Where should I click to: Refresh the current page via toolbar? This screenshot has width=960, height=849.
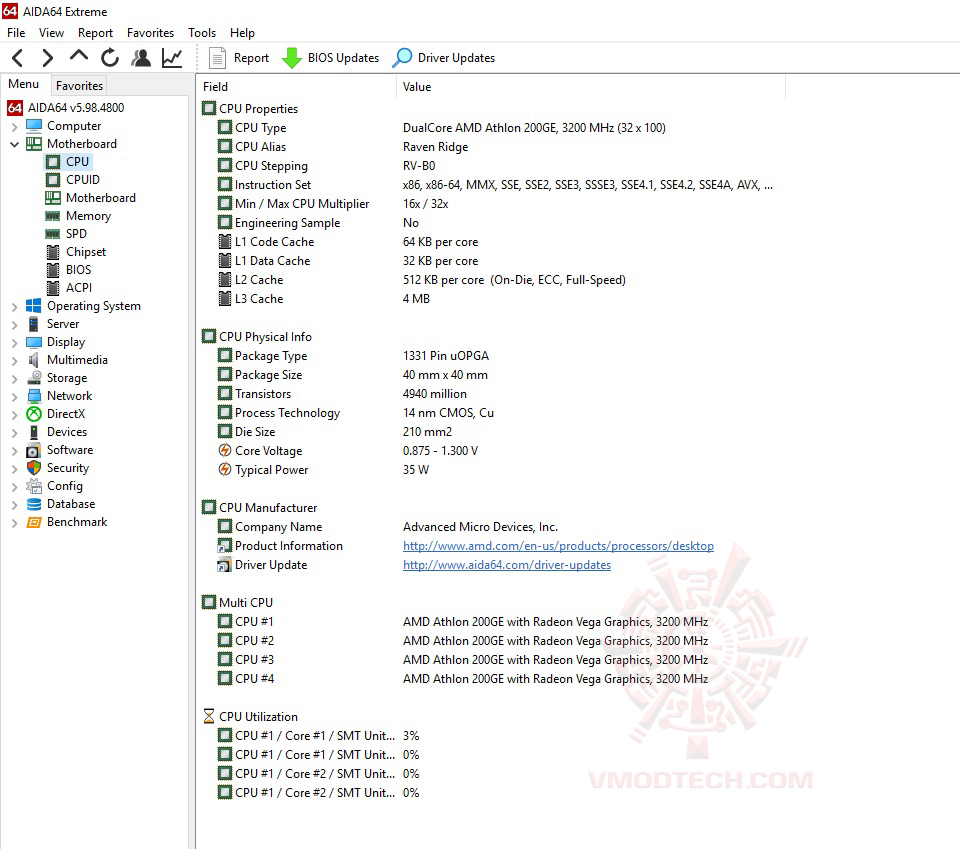pos(110,58)
